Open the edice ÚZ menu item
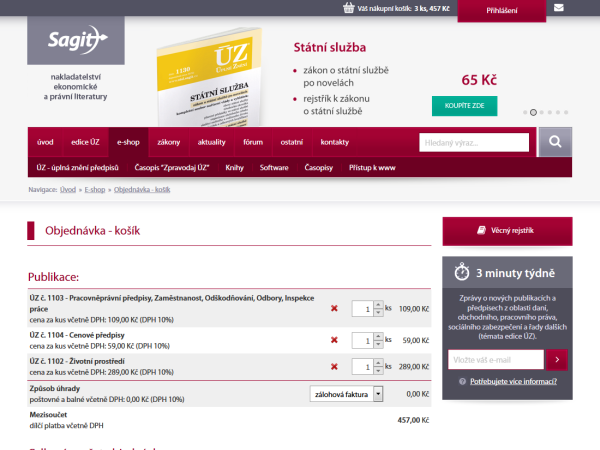600x450 pixels. pos(85,142)
